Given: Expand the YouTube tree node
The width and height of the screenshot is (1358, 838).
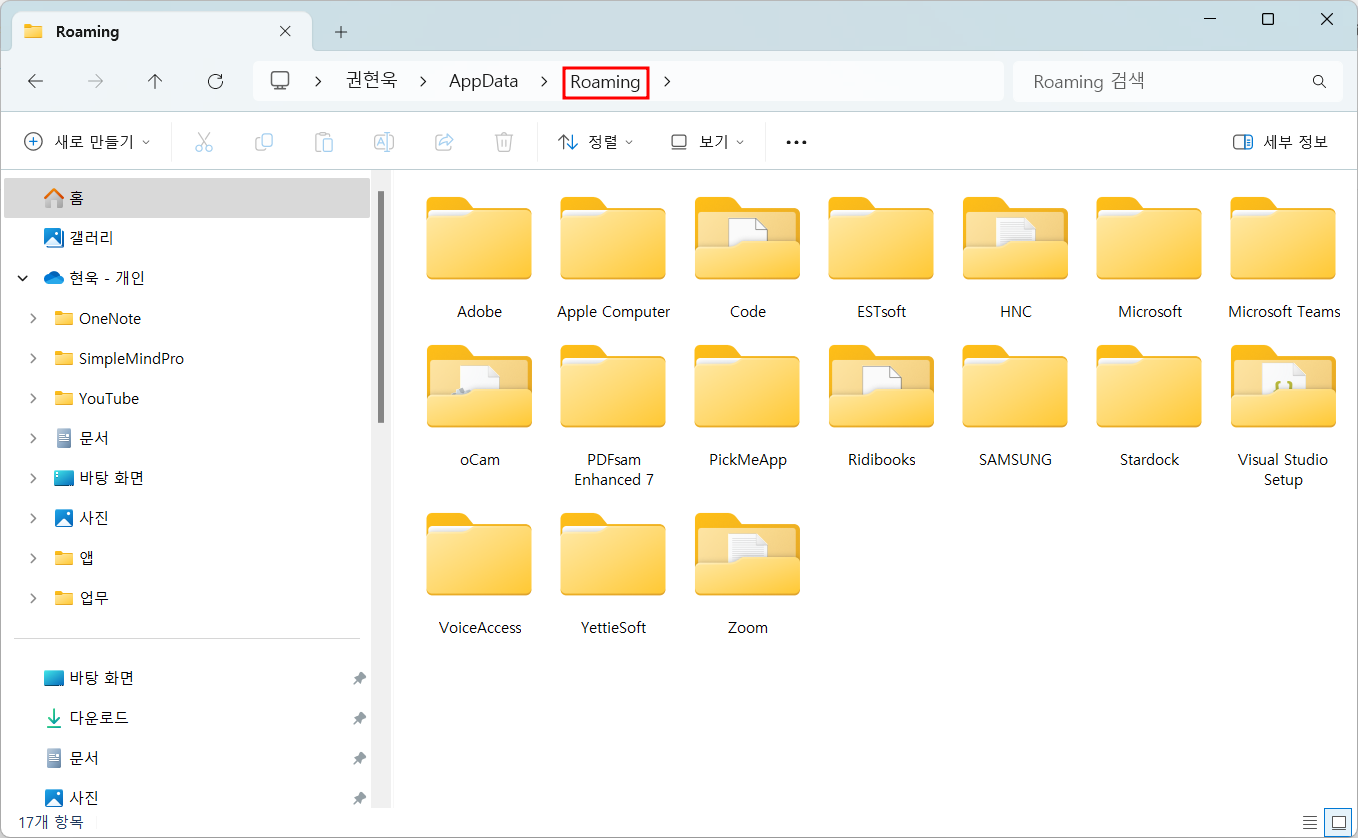Looking at the screenshot, I should [33, 399].
